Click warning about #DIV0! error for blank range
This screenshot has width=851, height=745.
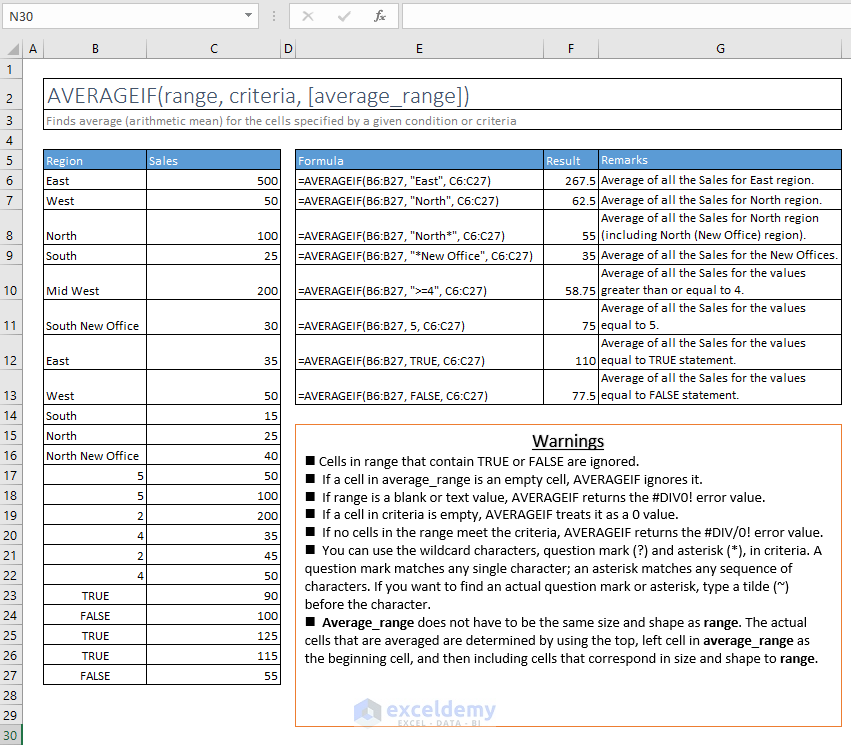(x=535, y=497)
